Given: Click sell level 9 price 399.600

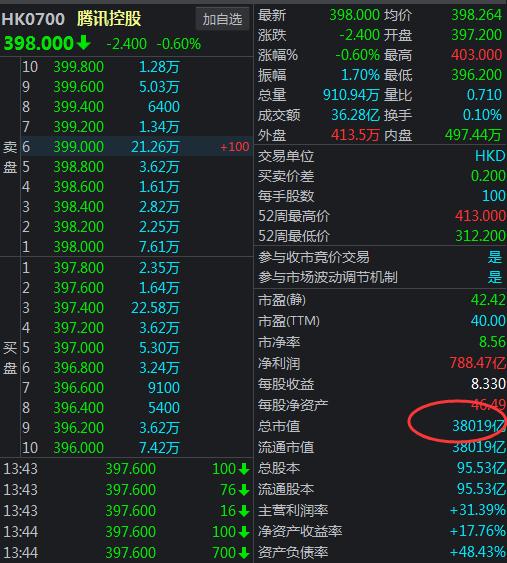Looking at the screenshot, I should coord(79,87).
